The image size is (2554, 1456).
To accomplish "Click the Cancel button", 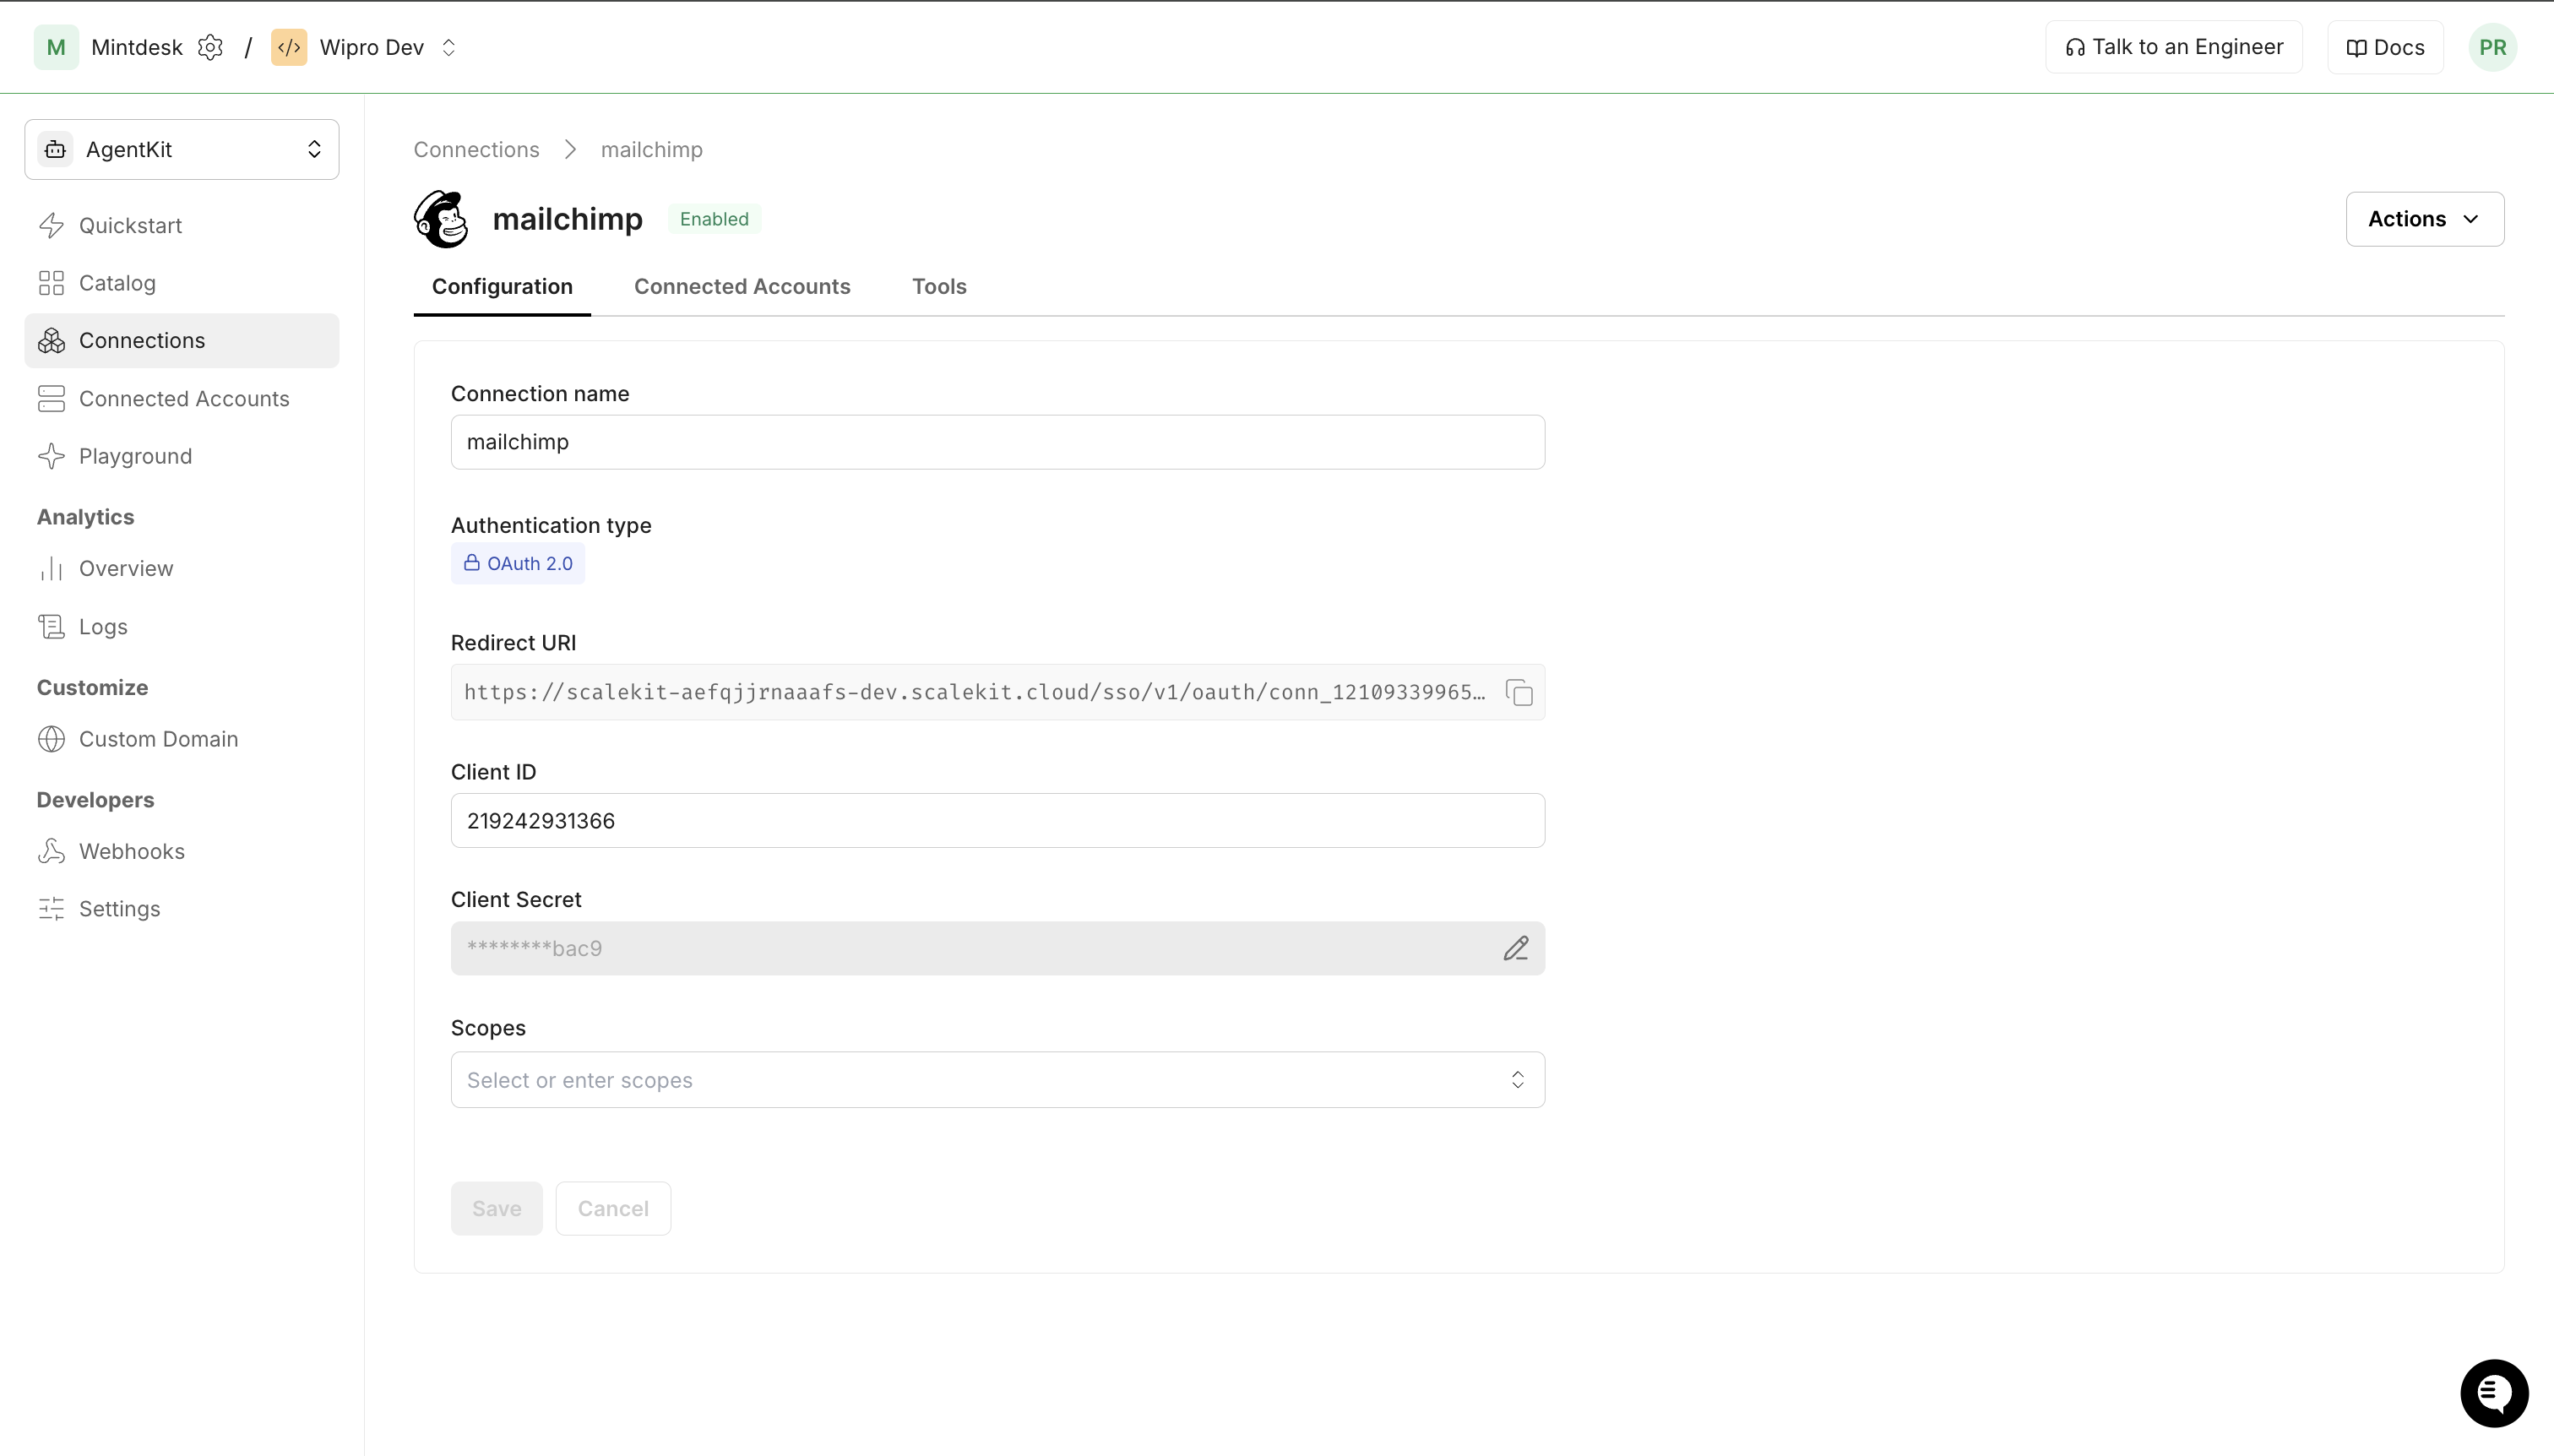I will click(613, 1208).
